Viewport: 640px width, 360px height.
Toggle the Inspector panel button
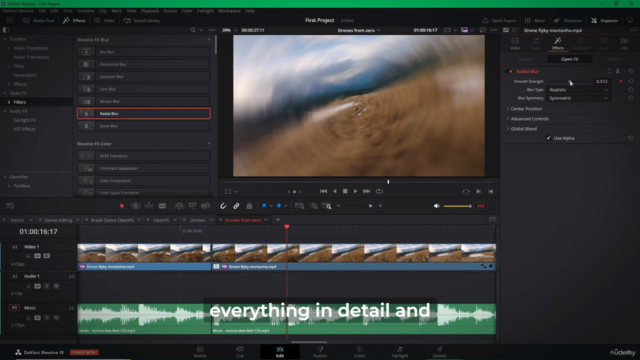604,20
